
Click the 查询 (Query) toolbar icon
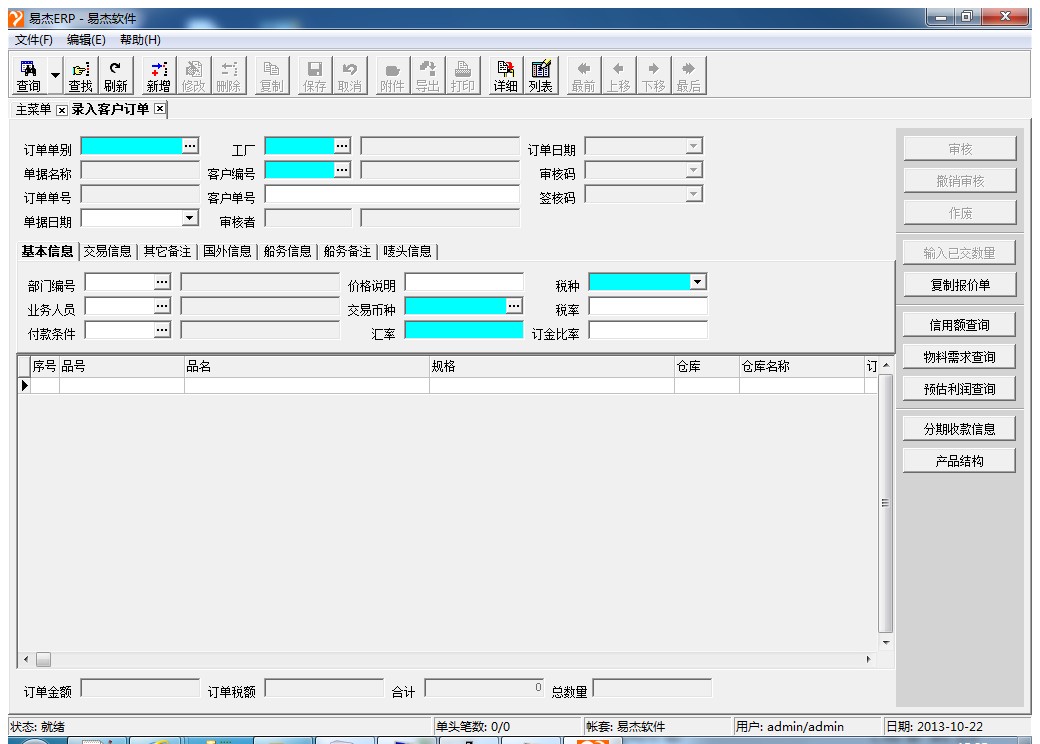point(28,76)
